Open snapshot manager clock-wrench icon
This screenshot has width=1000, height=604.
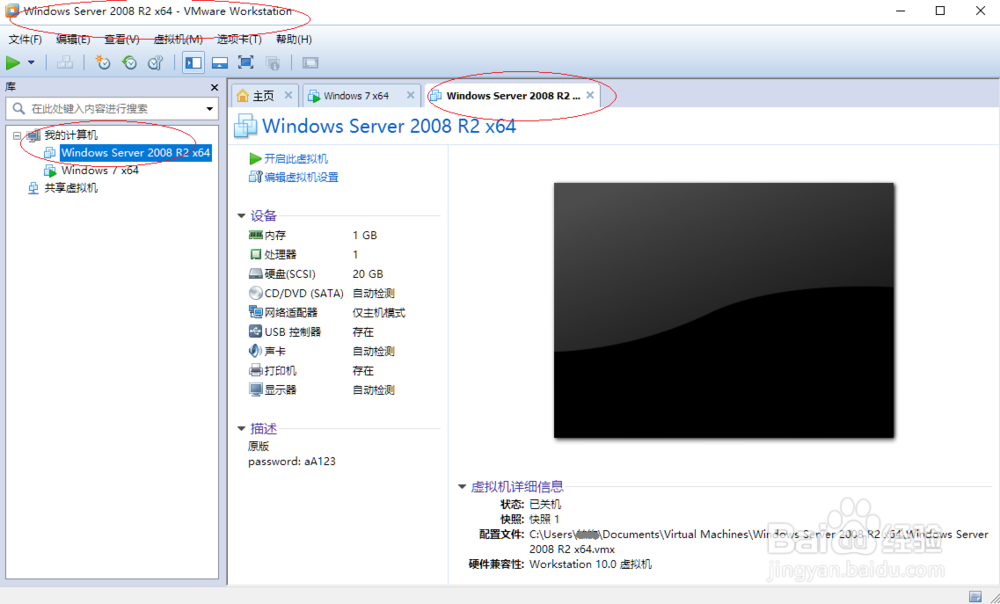click(156, 63)
